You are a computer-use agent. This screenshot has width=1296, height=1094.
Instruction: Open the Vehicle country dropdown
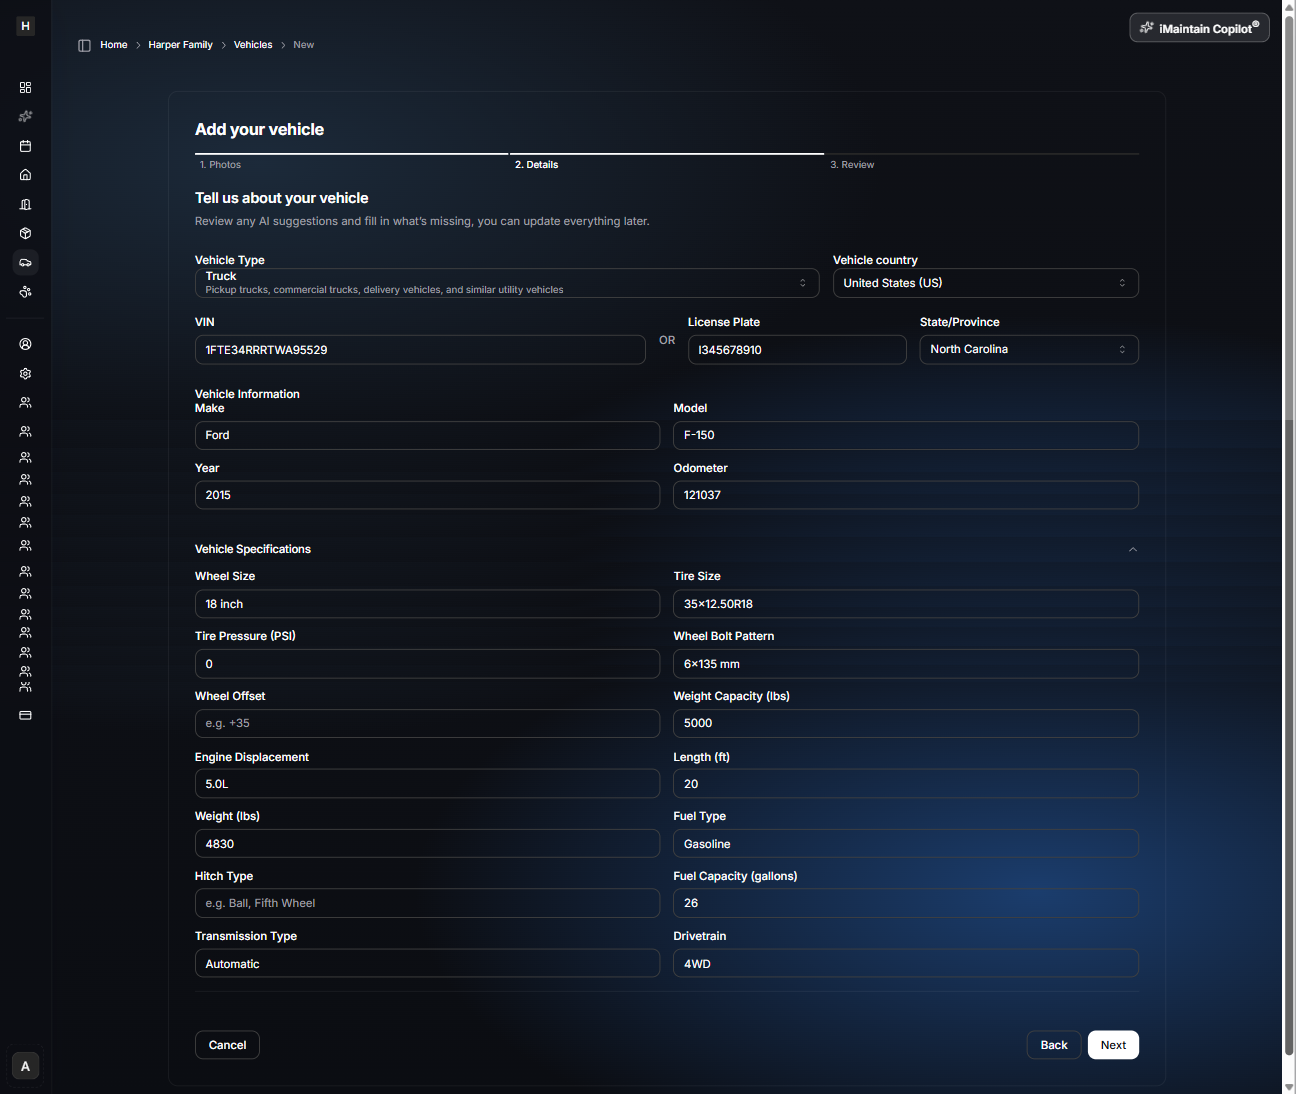tap(985, 283)
